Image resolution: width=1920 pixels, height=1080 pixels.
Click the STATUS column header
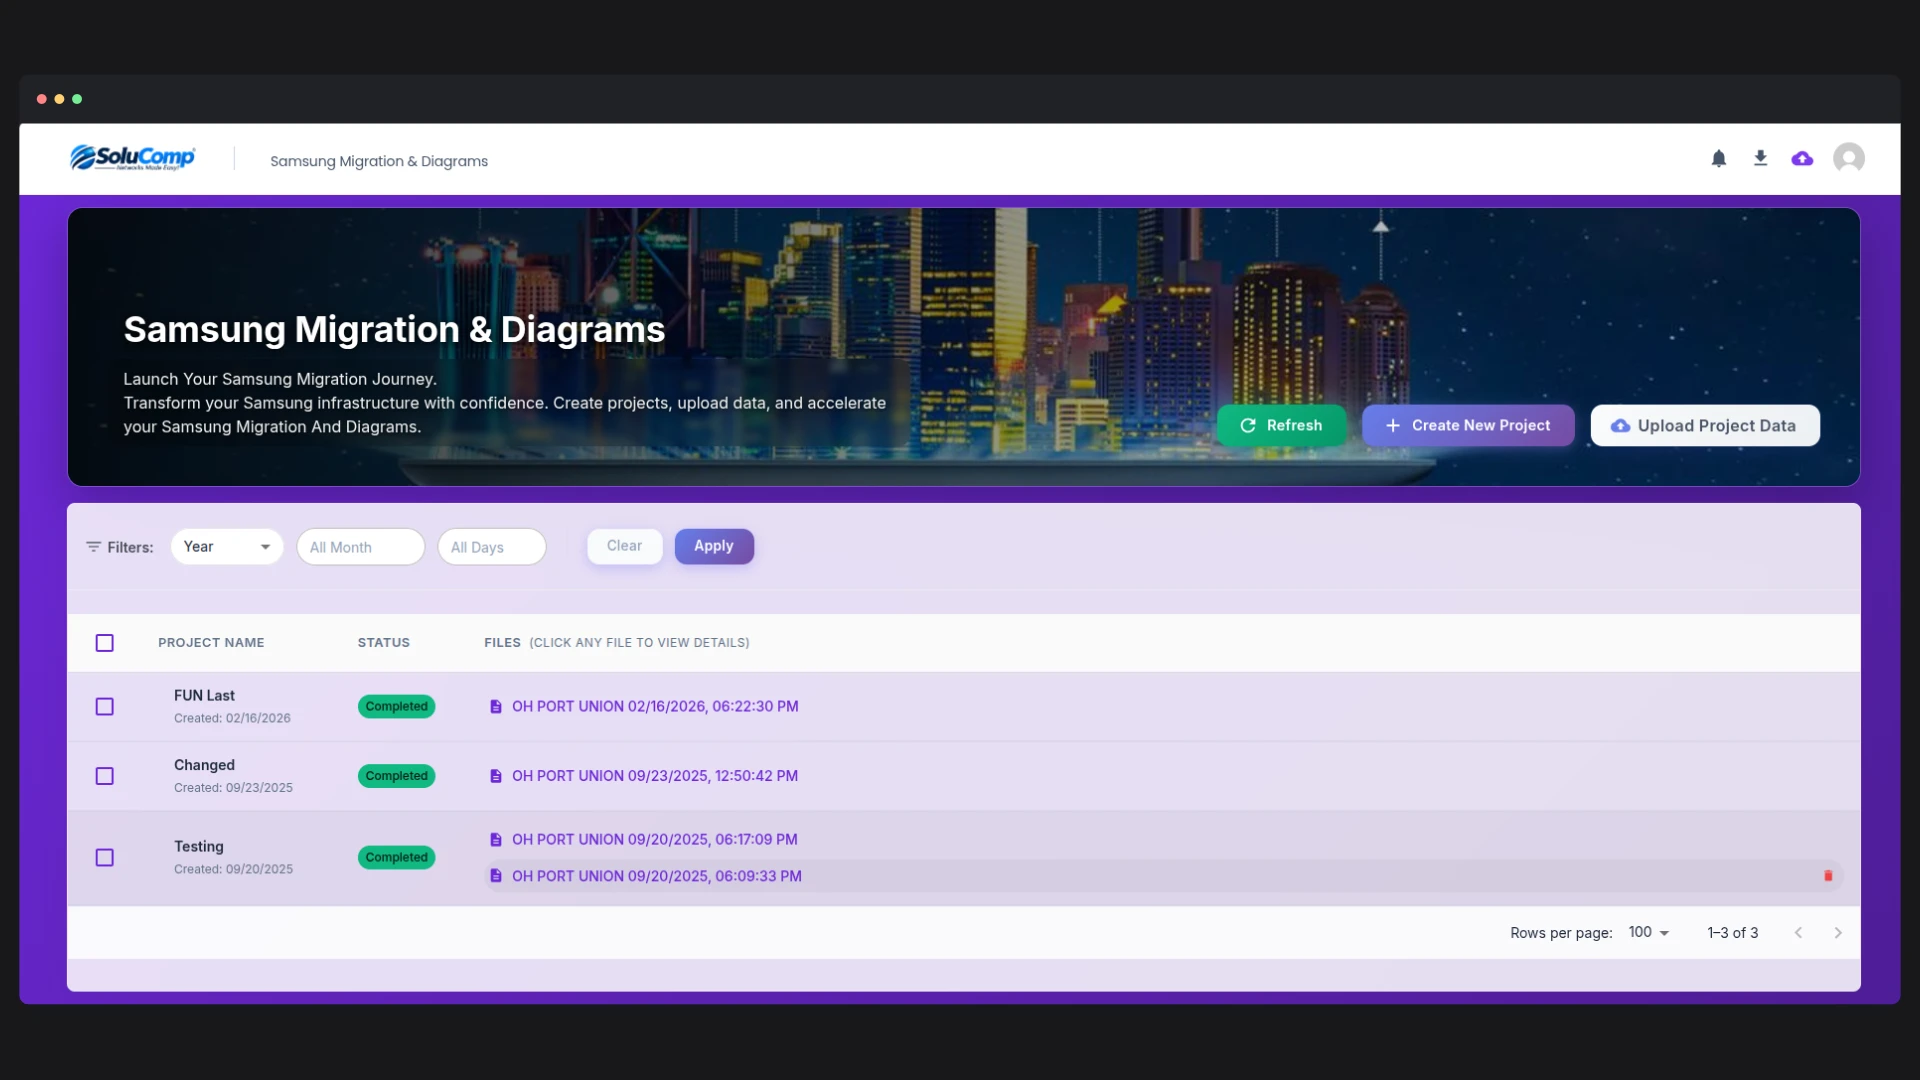384,643
